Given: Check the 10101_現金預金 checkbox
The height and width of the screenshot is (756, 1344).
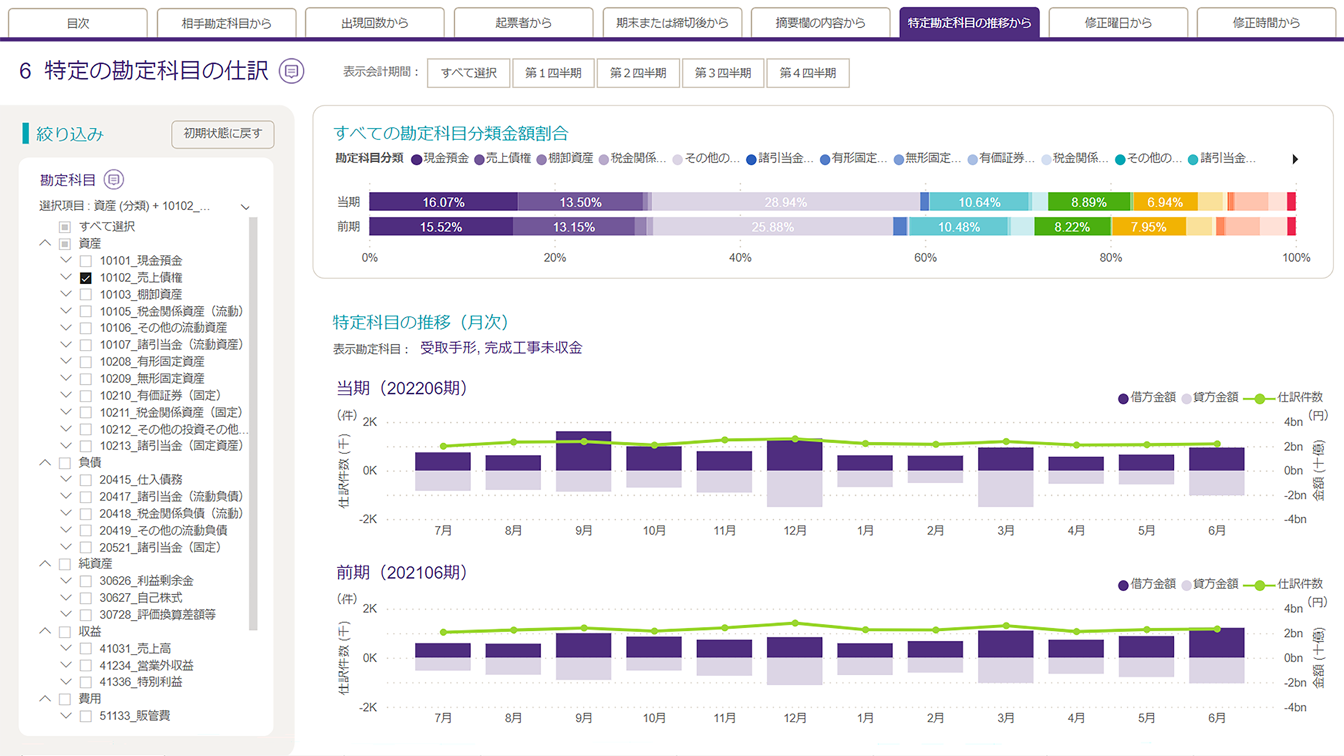Looking at the screenshot, I should pyautogui.click(x=86, y=261).
